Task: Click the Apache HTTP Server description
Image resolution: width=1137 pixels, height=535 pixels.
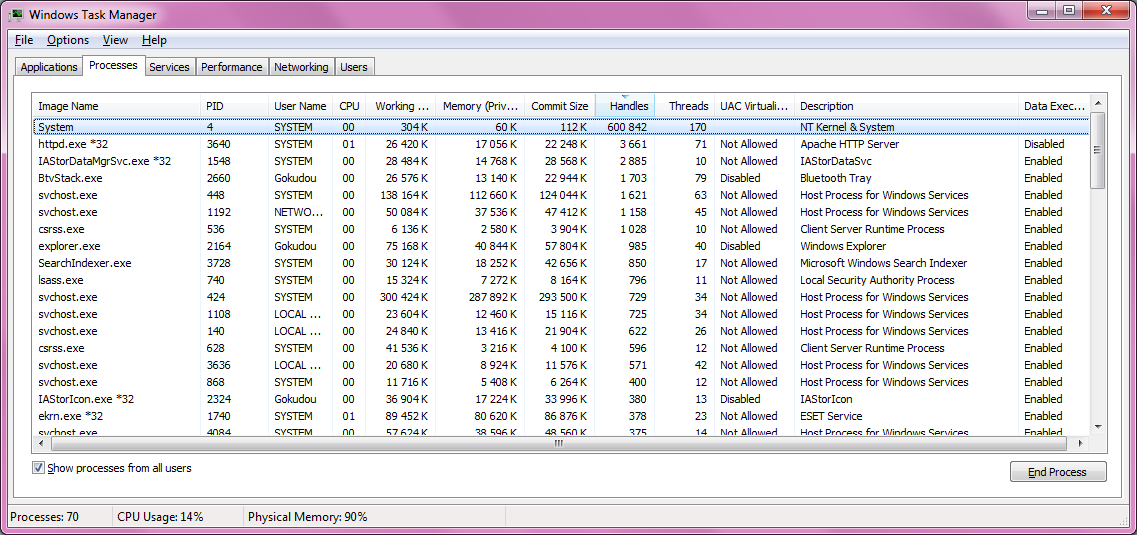Action: (849, 144)
